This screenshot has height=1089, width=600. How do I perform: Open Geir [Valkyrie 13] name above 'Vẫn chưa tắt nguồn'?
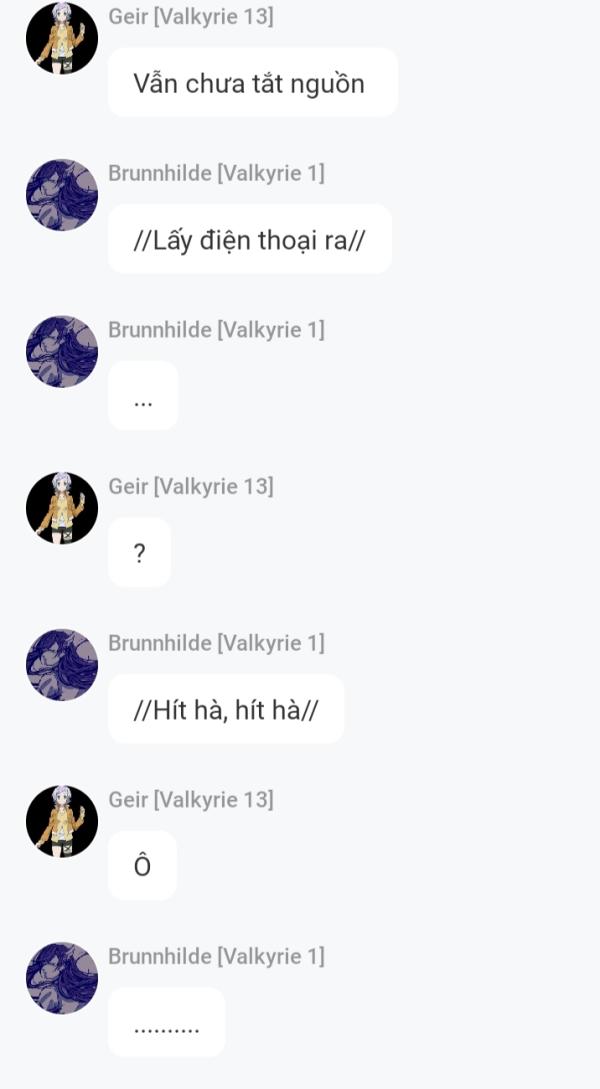click(191, 16)
